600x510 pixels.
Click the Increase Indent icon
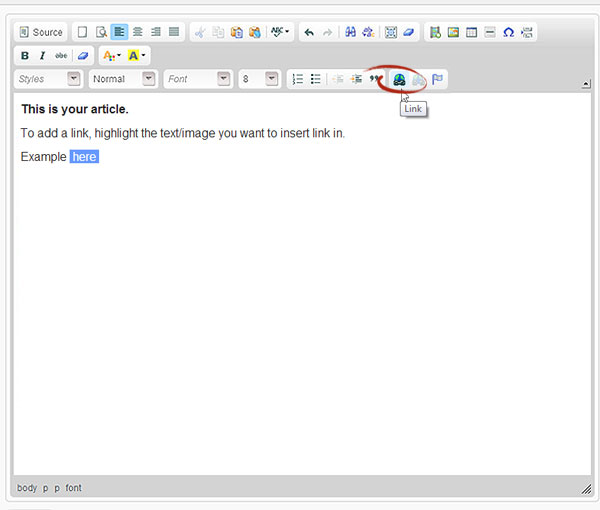356,79
